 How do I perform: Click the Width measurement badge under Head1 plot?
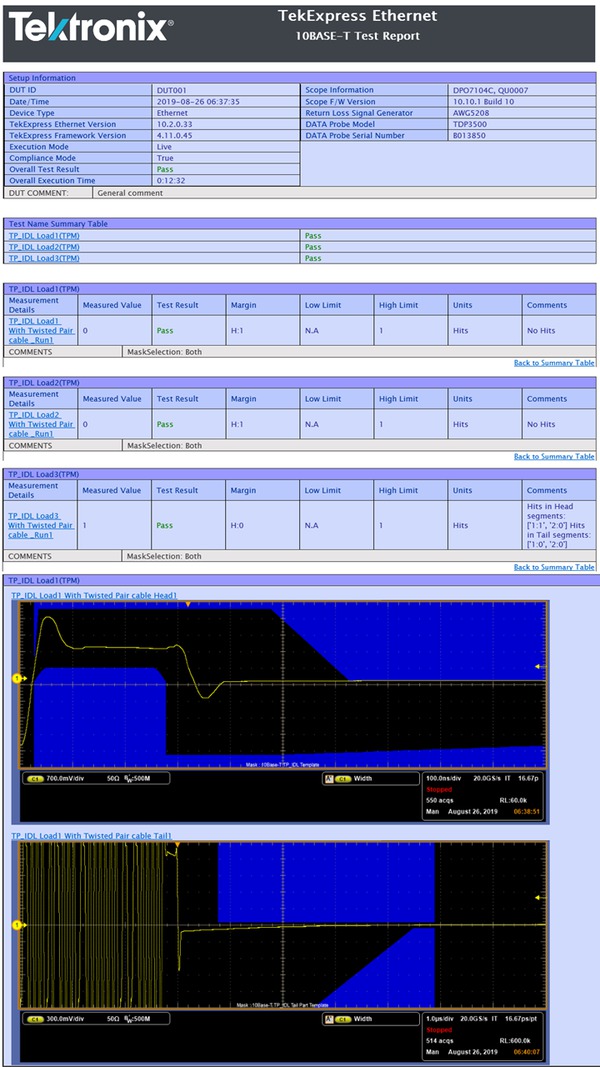pyautogui.click(x=356, y=777)
